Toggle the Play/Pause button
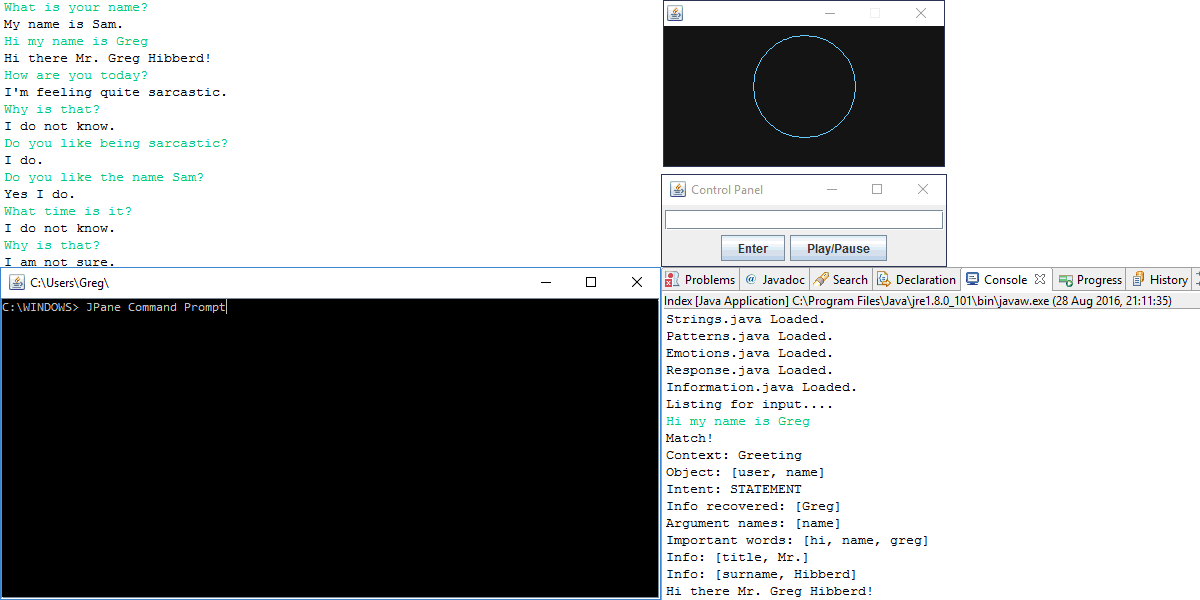 [x=838, y=249]
